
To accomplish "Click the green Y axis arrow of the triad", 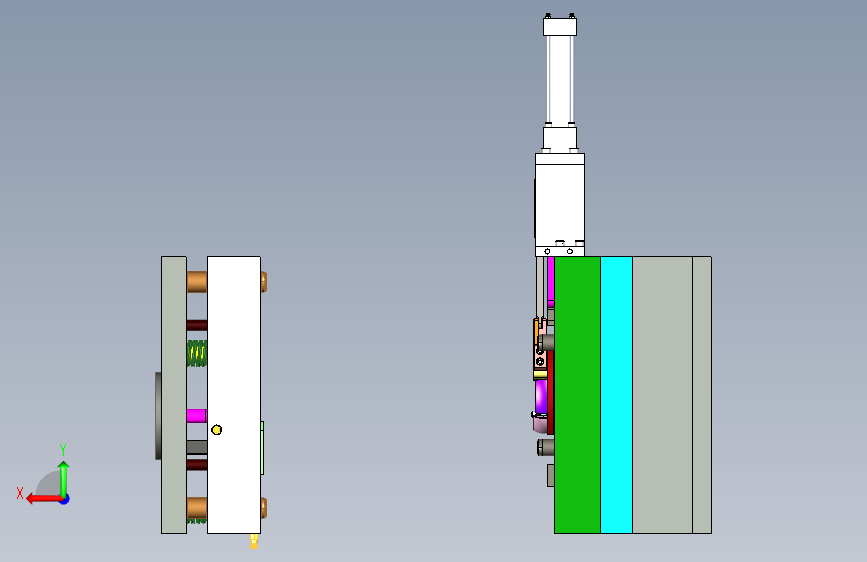I will pos(64,479).
